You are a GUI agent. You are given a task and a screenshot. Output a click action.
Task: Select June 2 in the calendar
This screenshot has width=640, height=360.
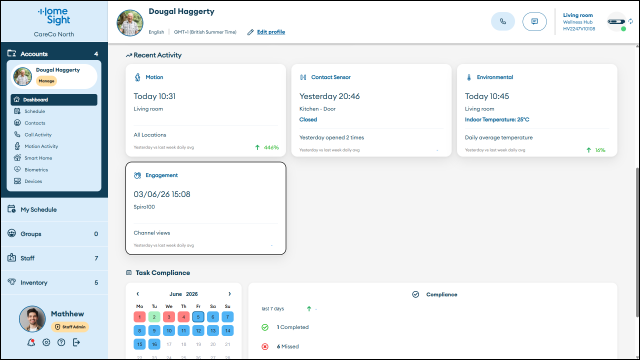[154, 317]
